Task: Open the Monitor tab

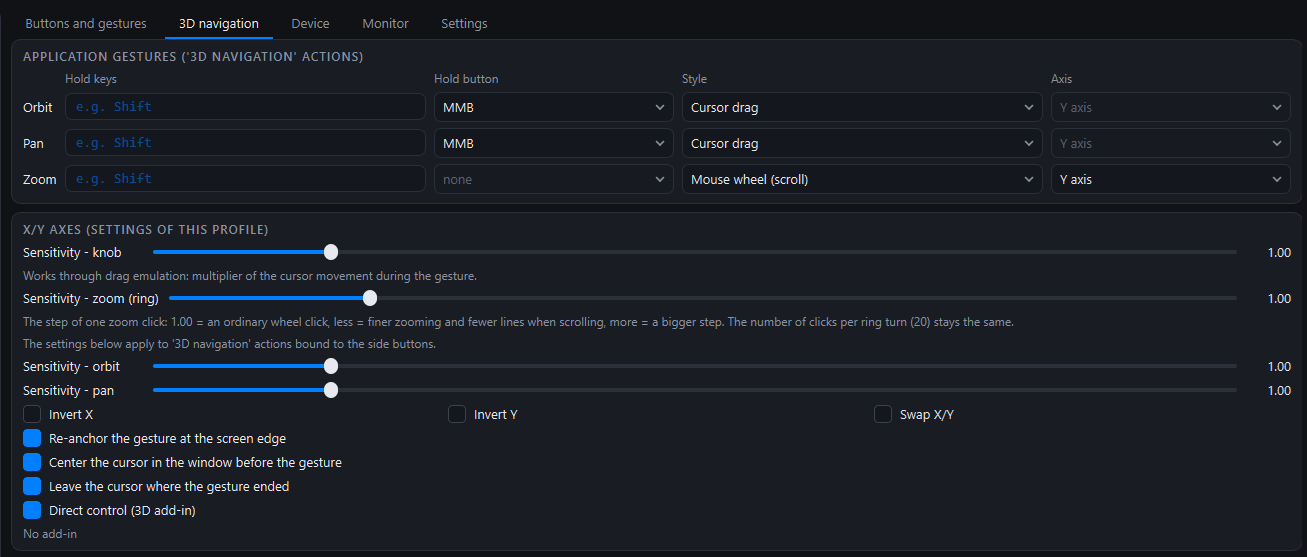Action: click(x=385, y=23)
